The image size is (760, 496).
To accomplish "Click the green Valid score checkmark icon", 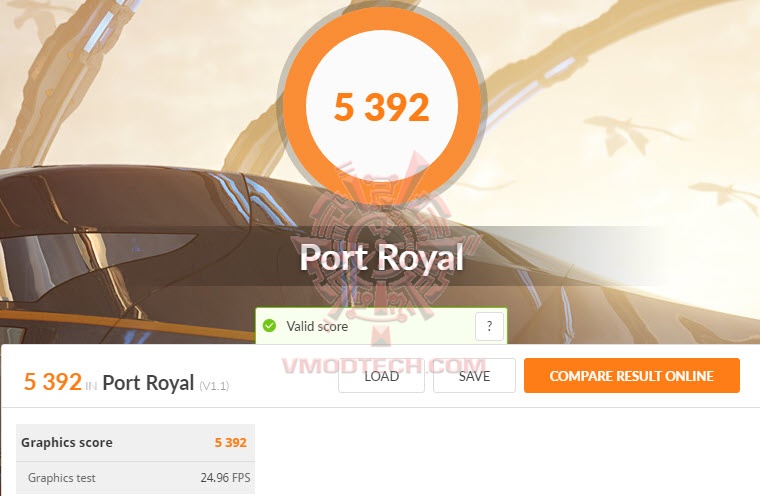I will pos(269,326).
